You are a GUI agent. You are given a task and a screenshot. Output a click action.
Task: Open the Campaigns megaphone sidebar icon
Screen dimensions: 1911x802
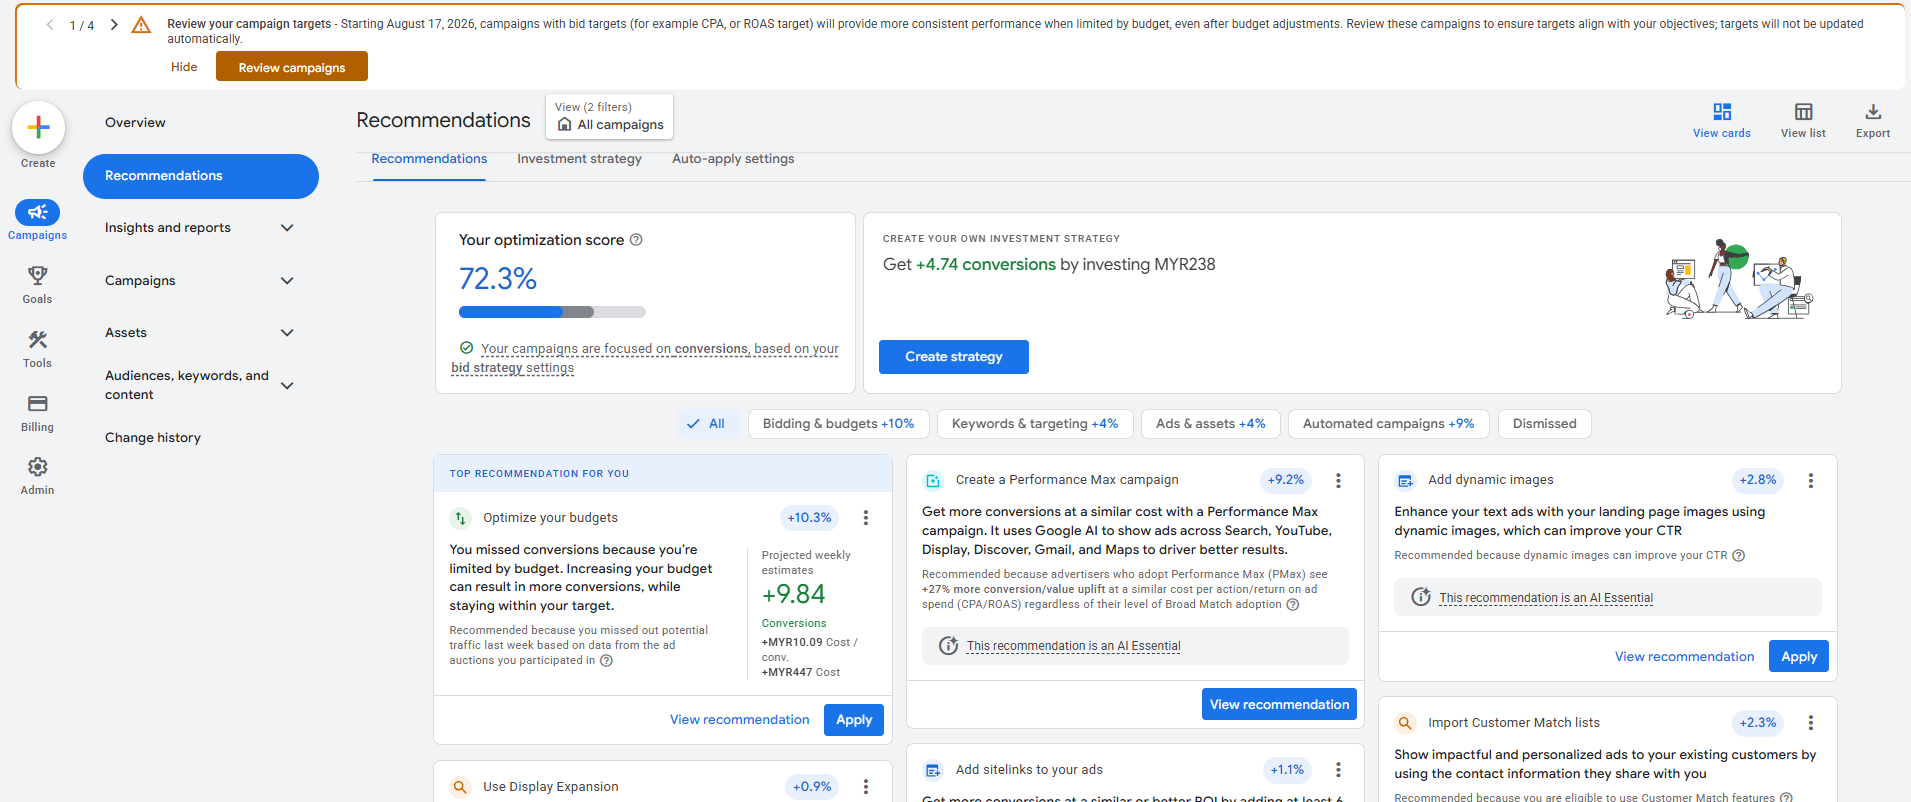pos(37,212)
